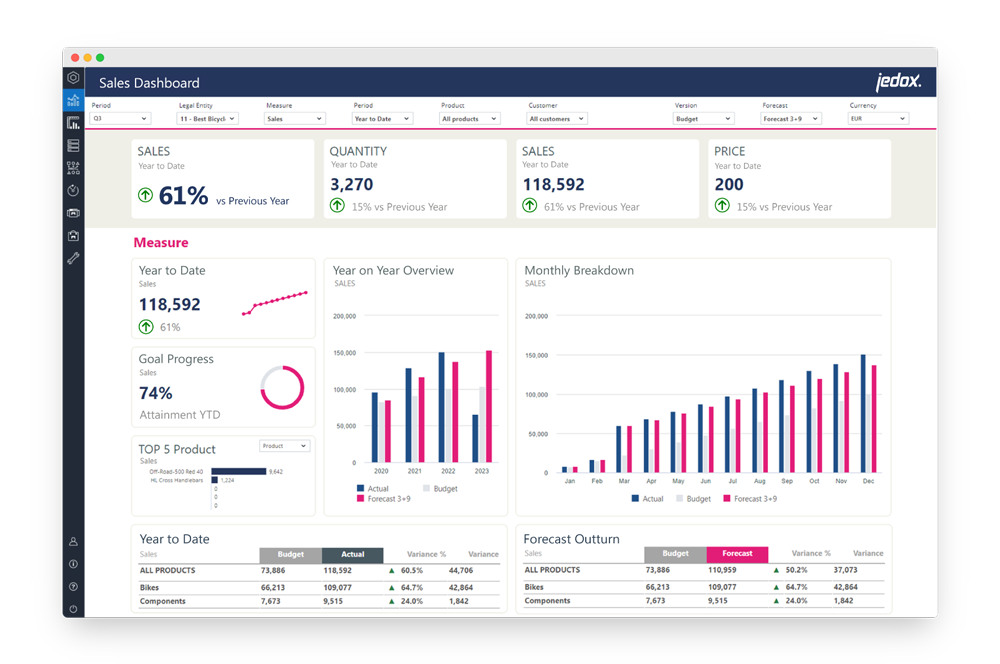
Task: Open the active chart dashboard sidebar icon
Action: tap(73, 100)
